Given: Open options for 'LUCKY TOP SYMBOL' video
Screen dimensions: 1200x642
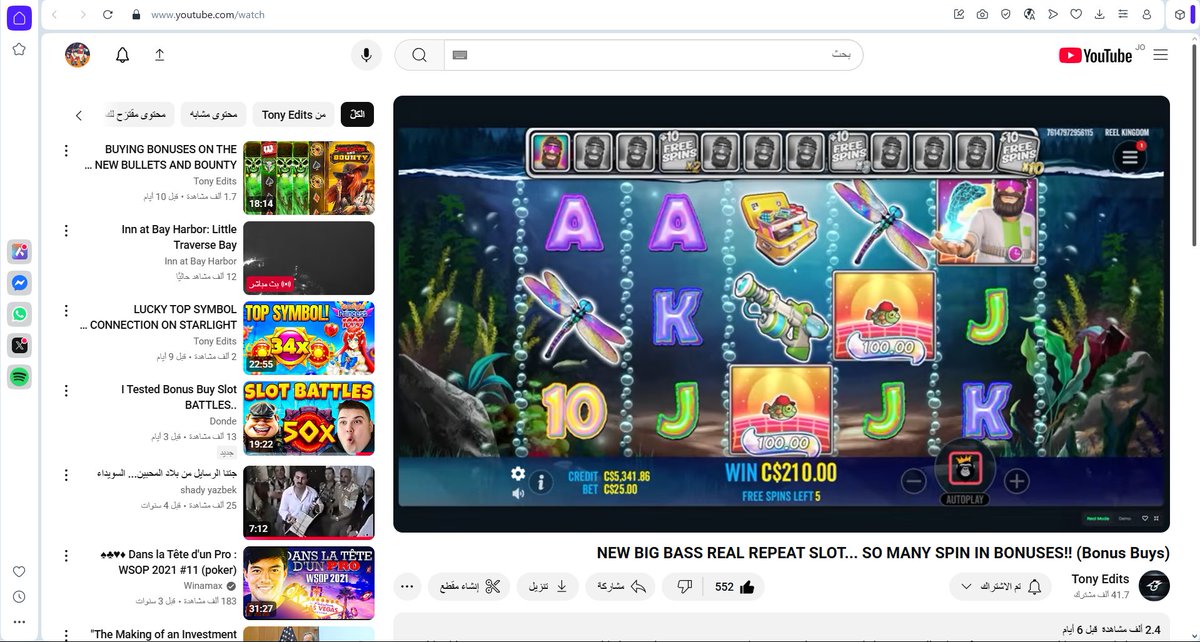Looking at the screenshot, I should (66, 311).
